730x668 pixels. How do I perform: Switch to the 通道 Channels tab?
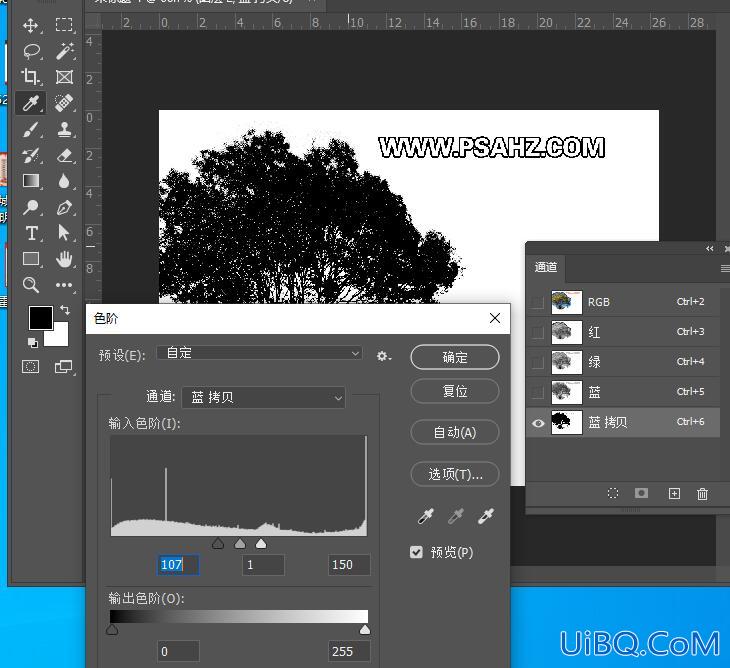(x=546, y=268)
